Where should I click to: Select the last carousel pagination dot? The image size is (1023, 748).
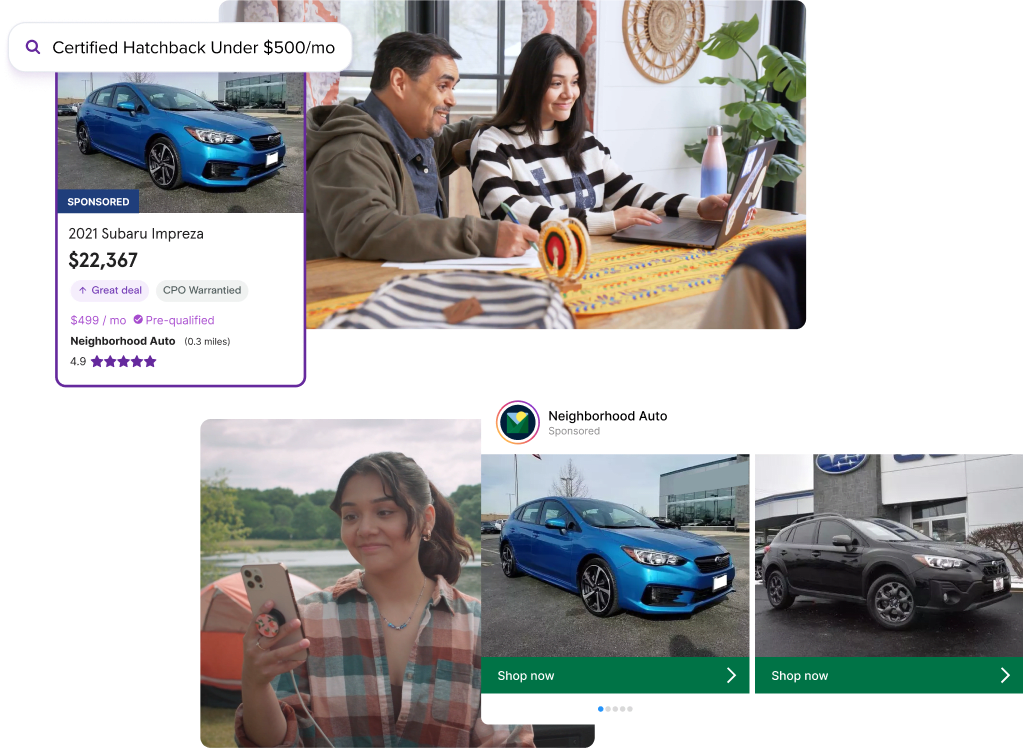[630, 709]
